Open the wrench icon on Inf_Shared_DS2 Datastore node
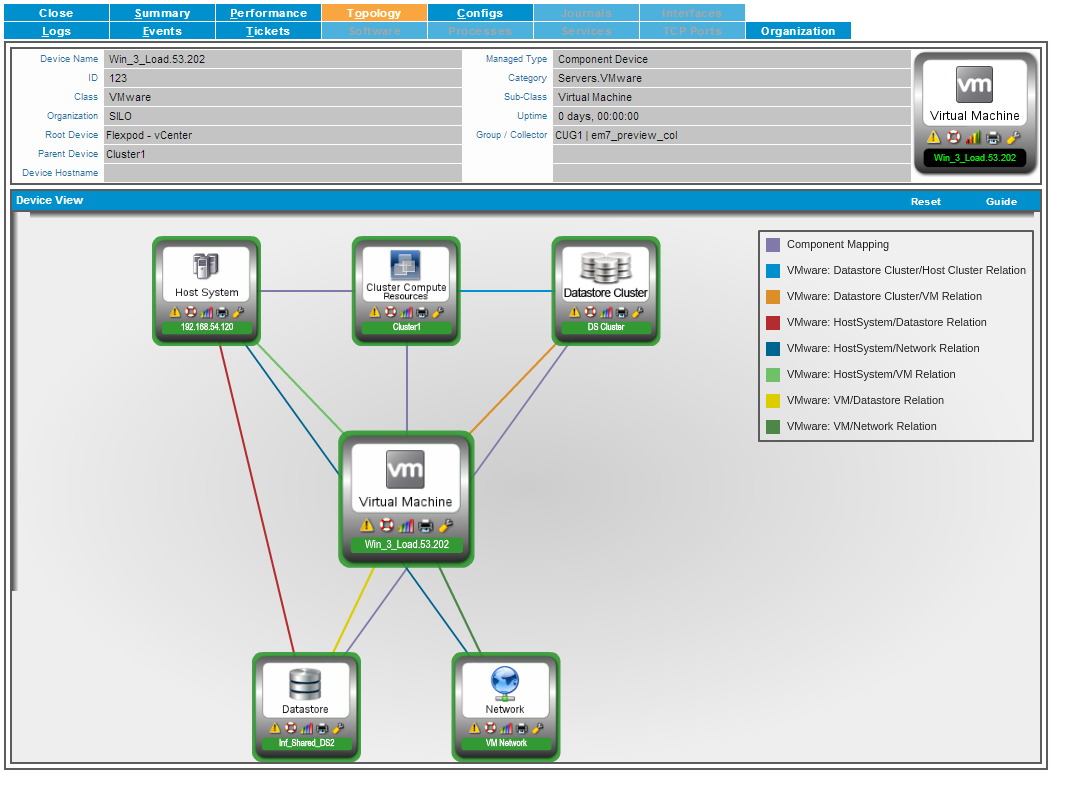Screen dimensions: 1090x790 click(338, 728)
